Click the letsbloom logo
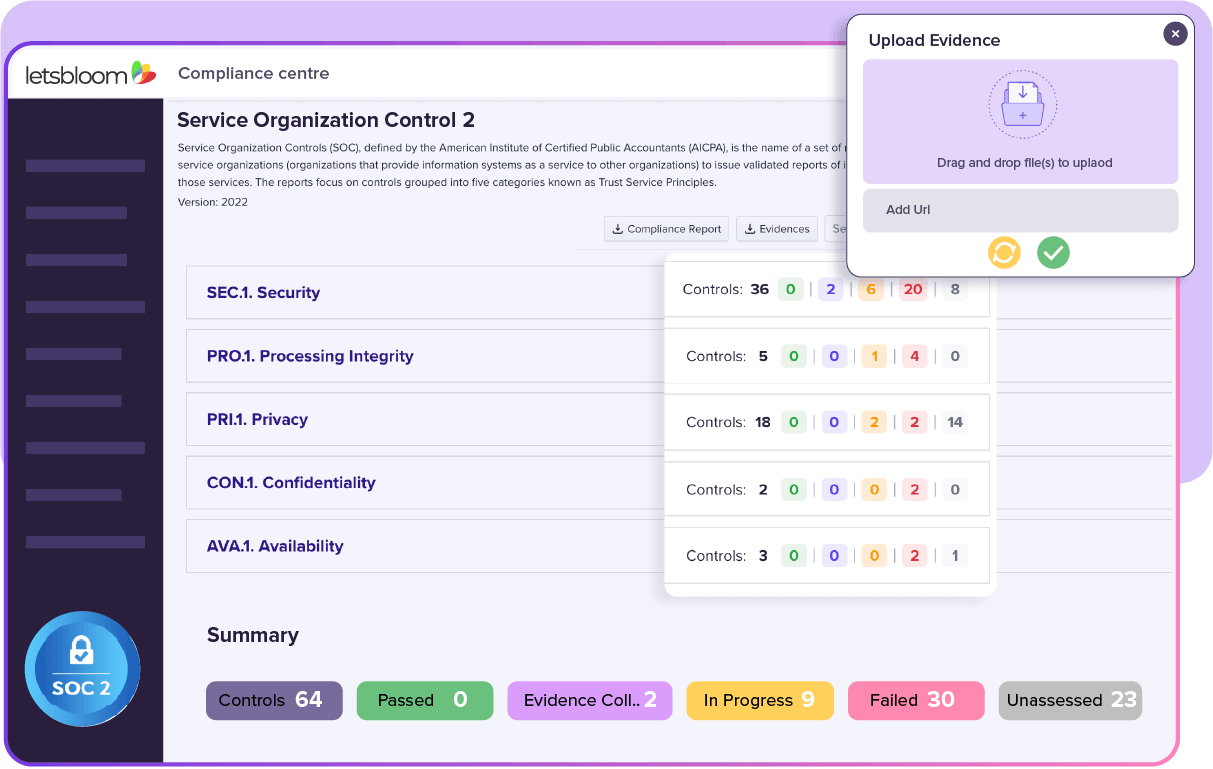 coord(90,73)
